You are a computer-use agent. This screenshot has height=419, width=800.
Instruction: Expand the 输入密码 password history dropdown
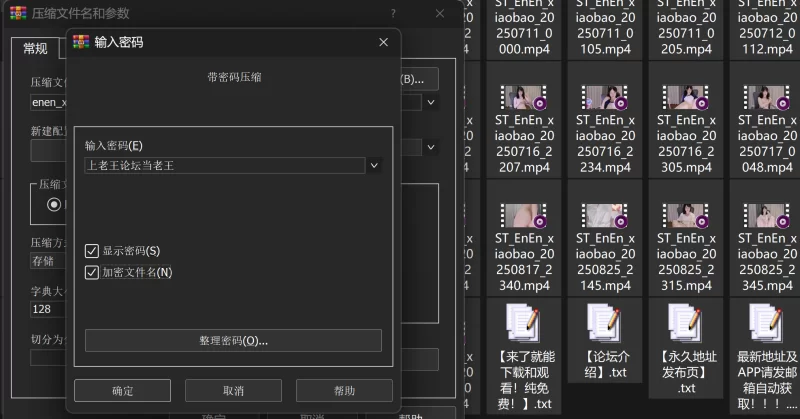click(x=374, y=165)
